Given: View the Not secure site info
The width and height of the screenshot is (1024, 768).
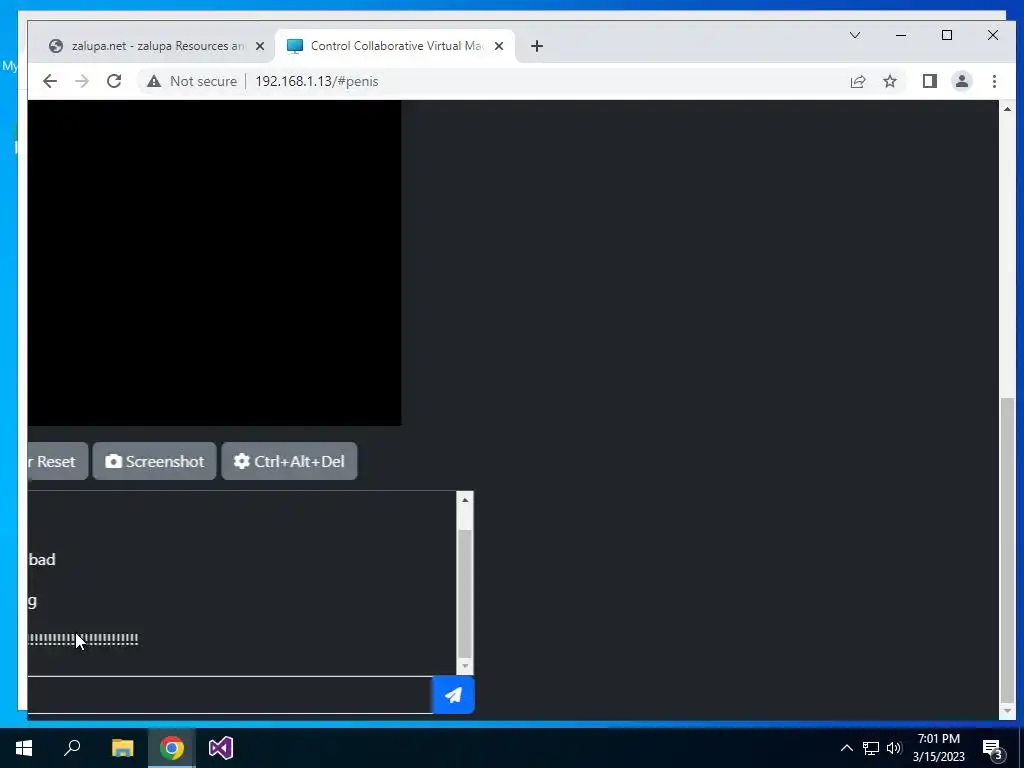Looking at the screenshot, I should click(x=191, y=81).
